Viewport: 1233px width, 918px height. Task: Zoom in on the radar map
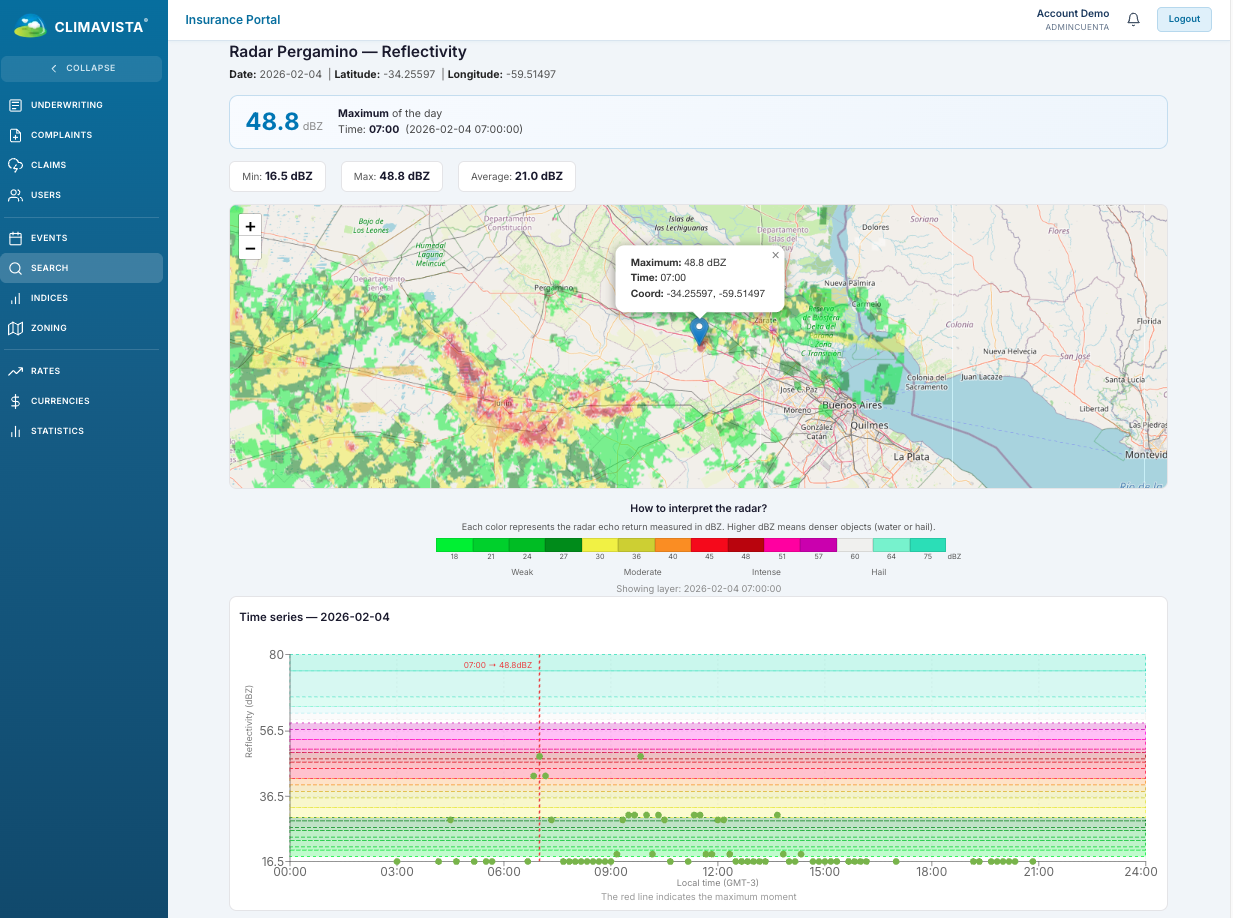pyautogui.click(x=249, y=226)
